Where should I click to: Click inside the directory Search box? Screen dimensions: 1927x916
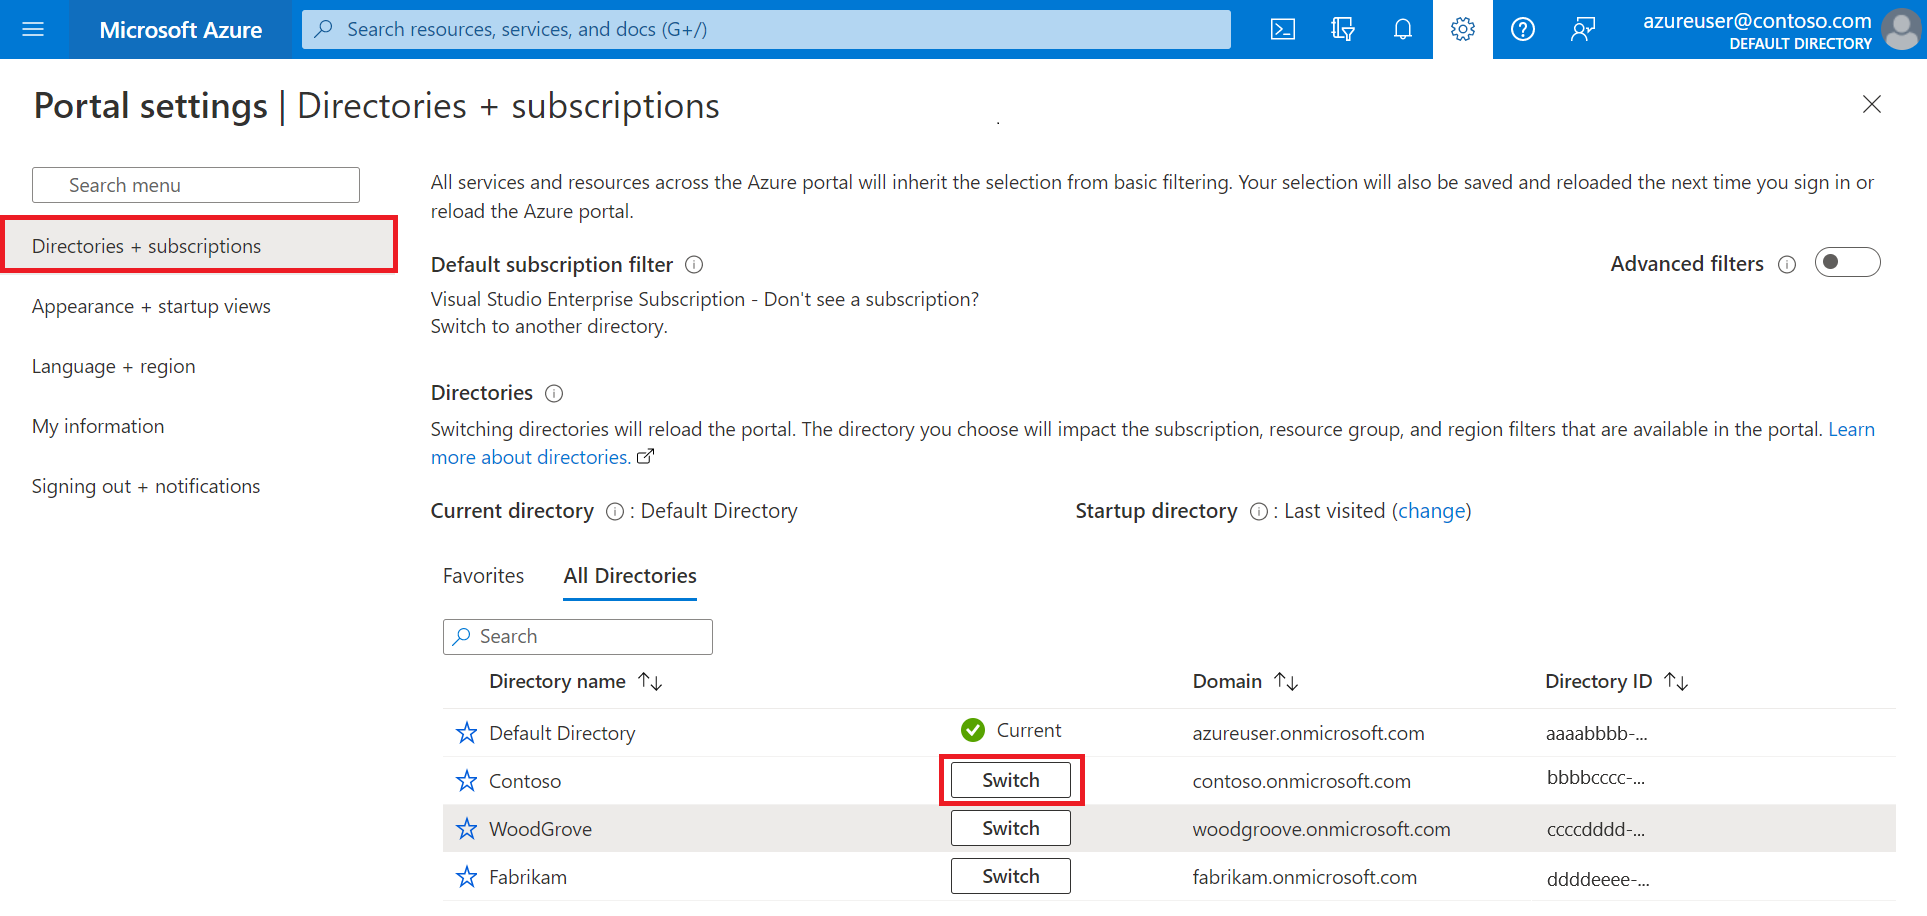click(577, 636)
